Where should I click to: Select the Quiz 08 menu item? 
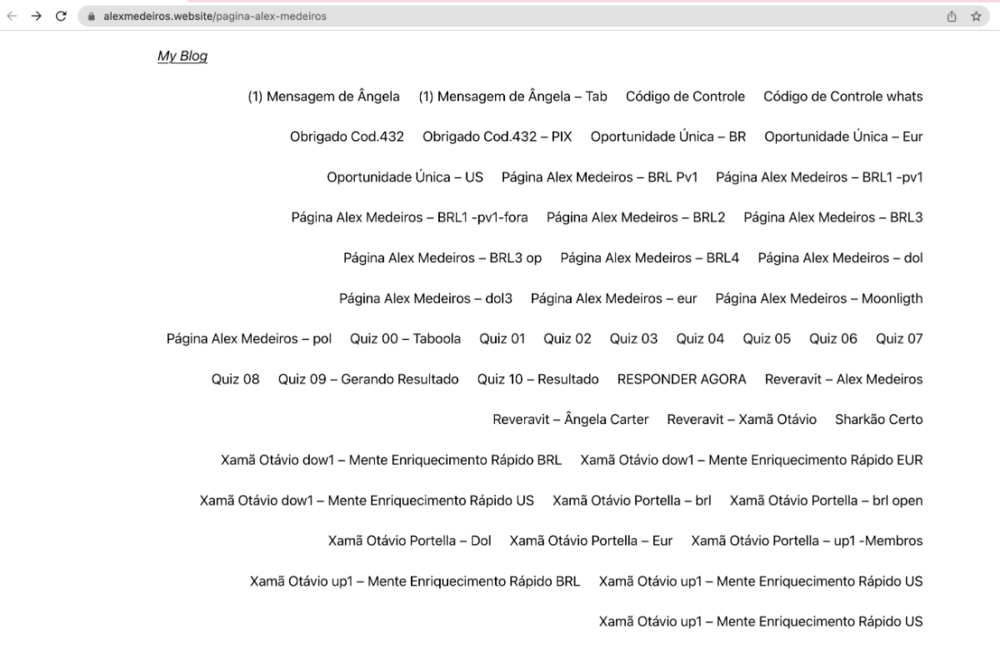(235, 379)
